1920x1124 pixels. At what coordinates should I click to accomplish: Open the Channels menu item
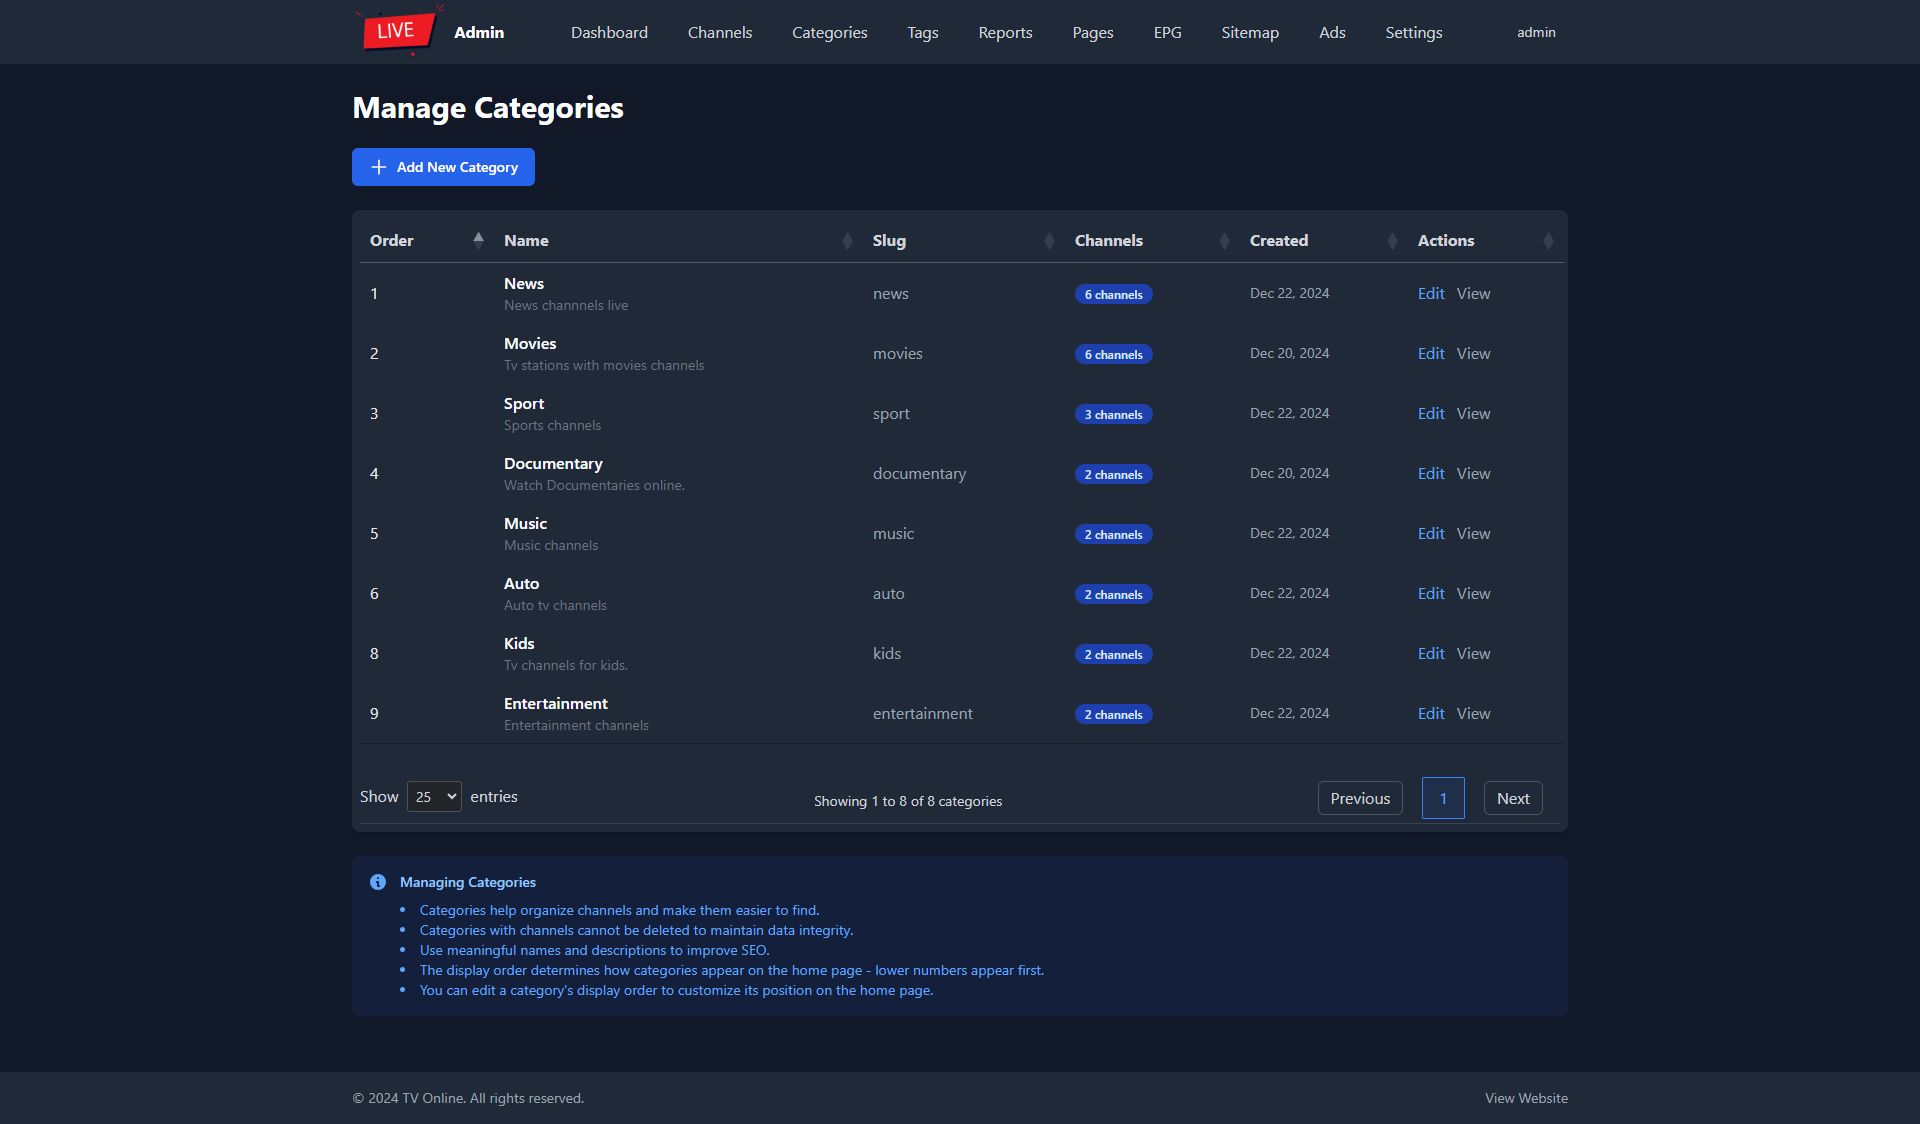tap(719, 32)
